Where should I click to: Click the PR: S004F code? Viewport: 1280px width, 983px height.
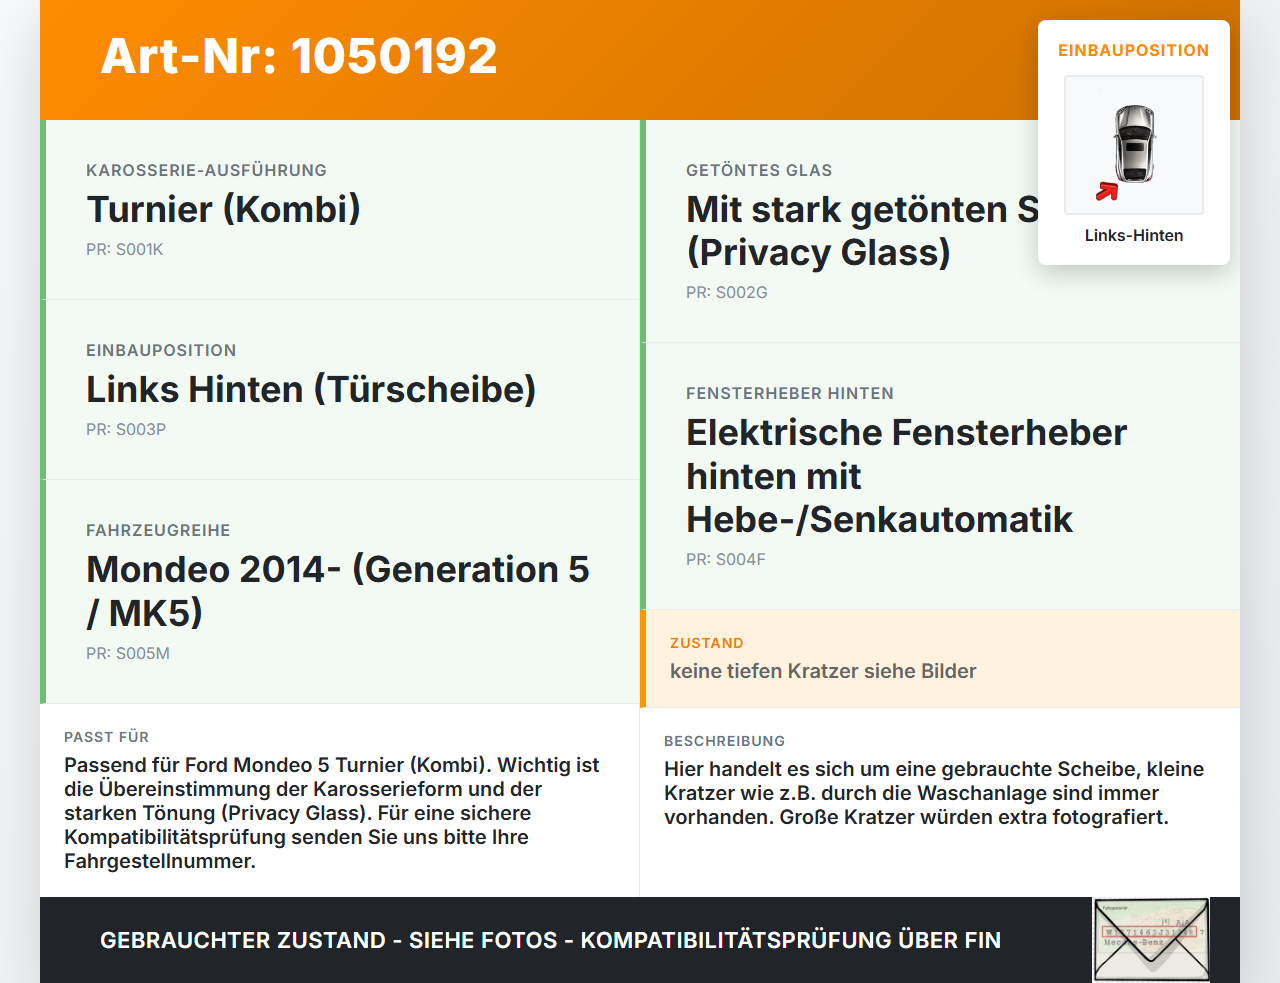pyautogui.click(x=726, y=559)
